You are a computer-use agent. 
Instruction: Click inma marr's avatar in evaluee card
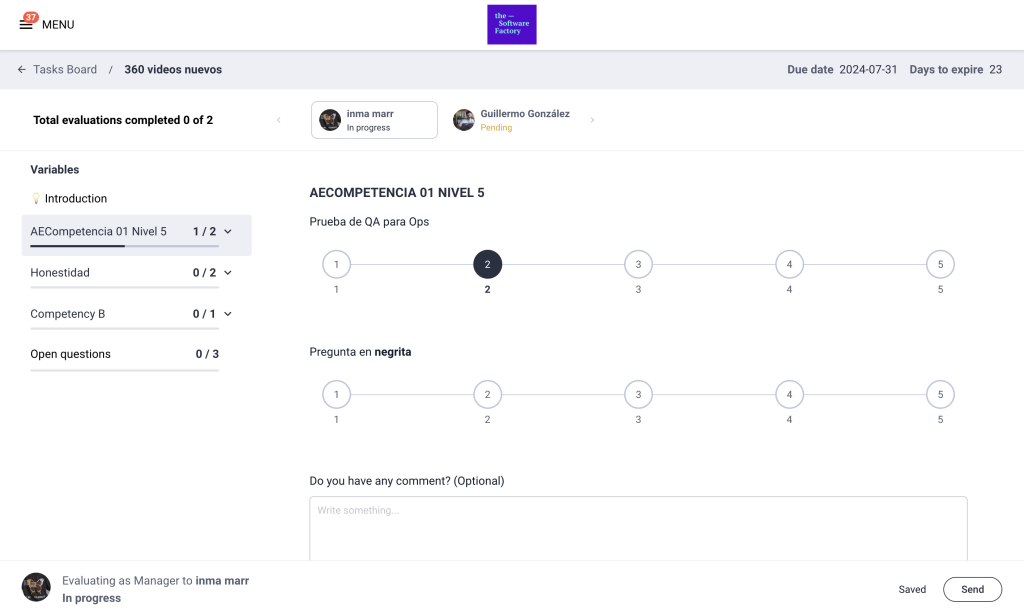(330, 120)
